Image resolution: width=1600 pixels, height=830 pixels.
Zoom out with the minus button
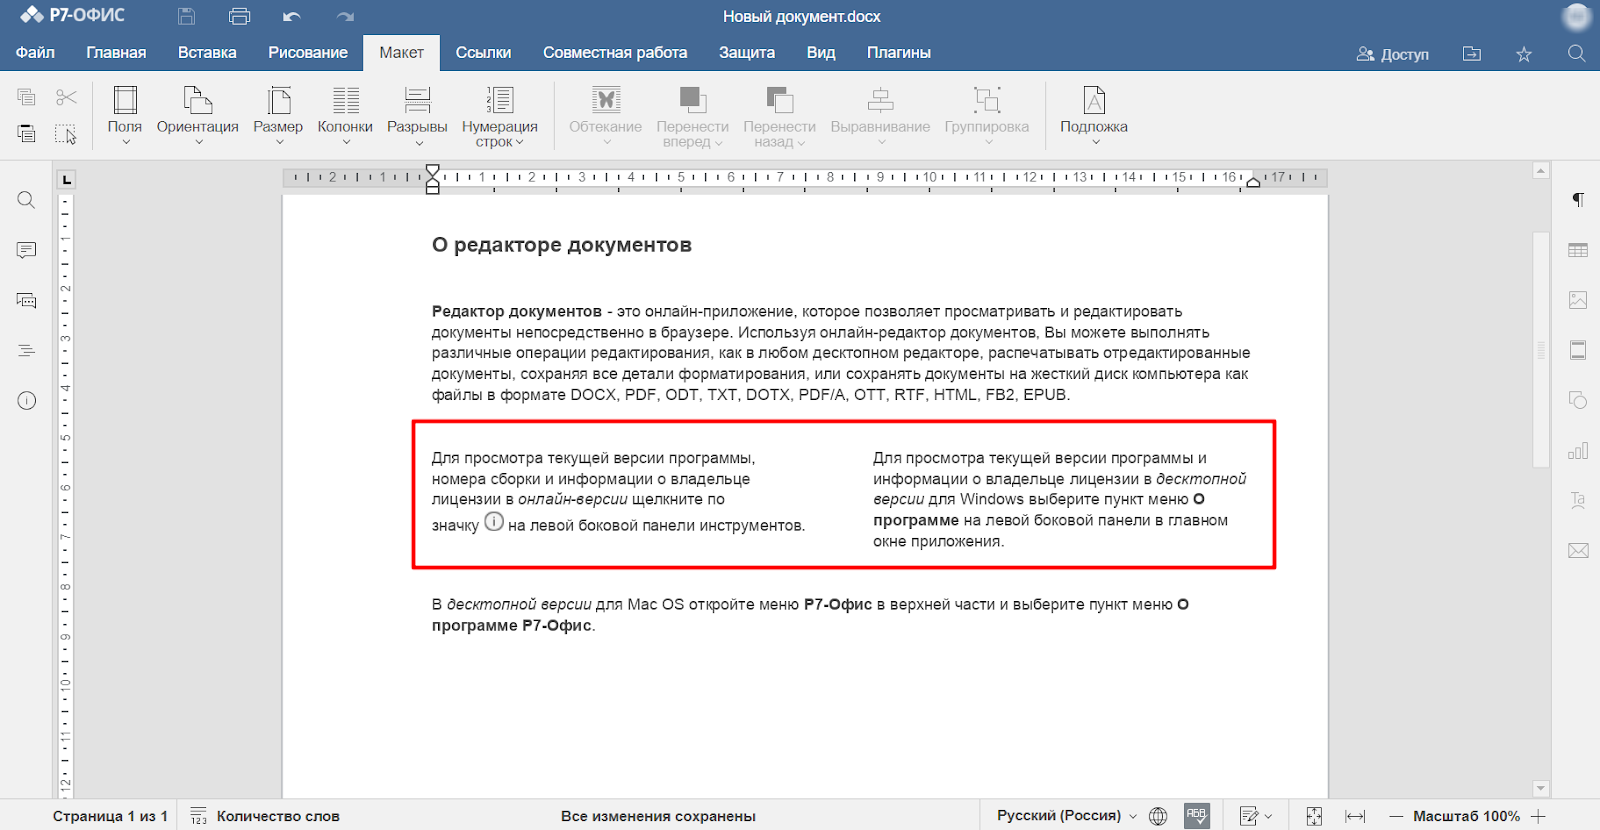tap(1396, 816)
